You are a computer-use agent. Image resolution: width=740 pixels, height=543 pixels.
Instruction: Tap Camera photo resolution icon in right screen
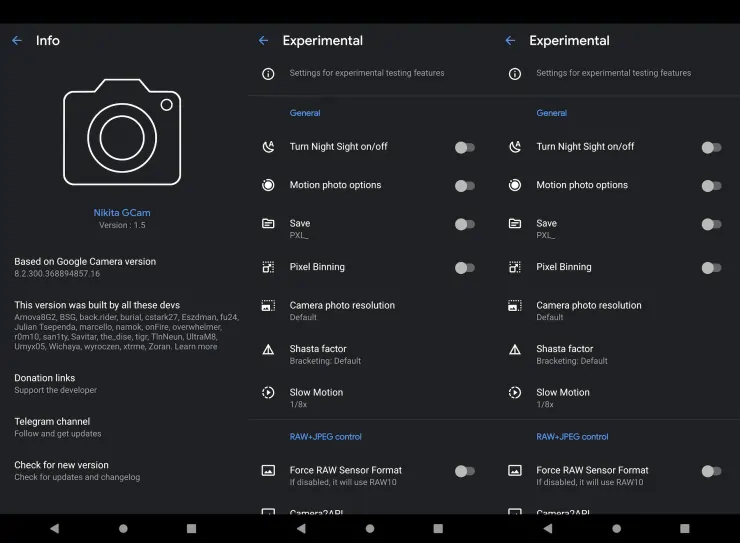[x=515, y=306]
